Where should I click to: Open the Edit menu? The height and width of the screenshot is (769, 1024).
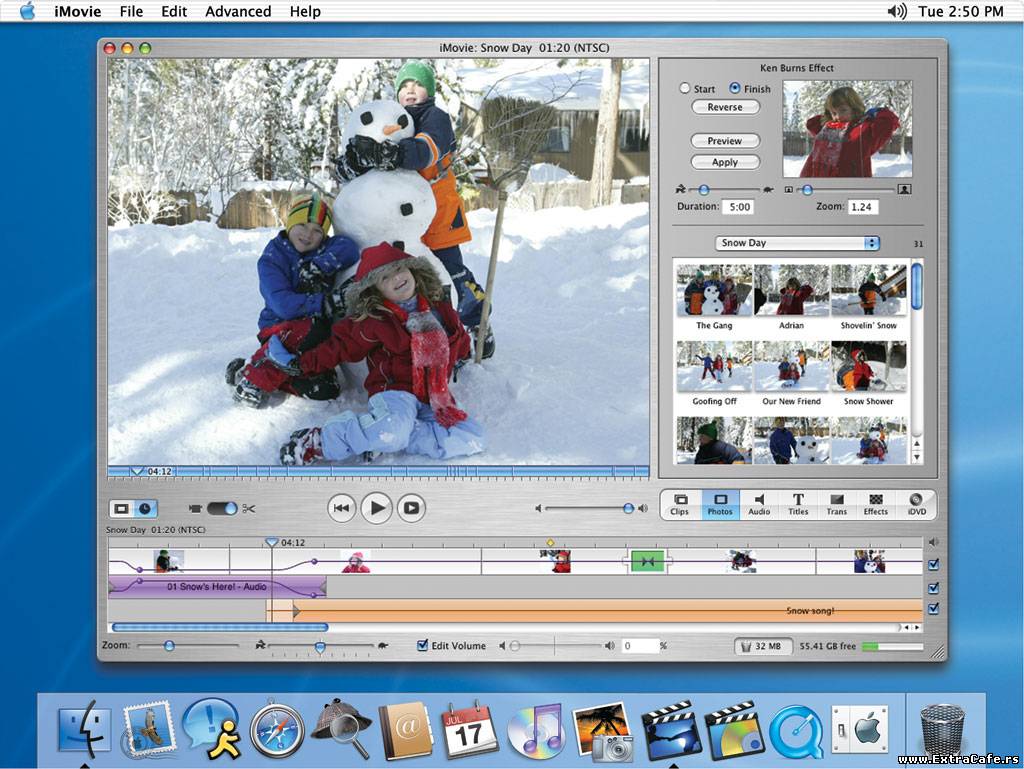pyautogui.click(x=174, y=11)
